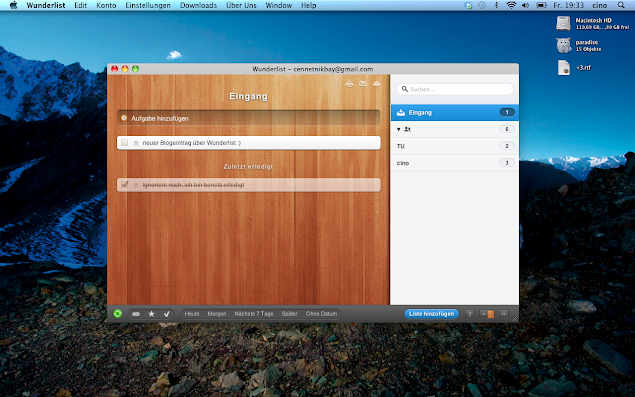Image resolution: width=635 pixels, height=397 pixels.
Task: Share list with cloud icon
Action: (x=377, y=83)
